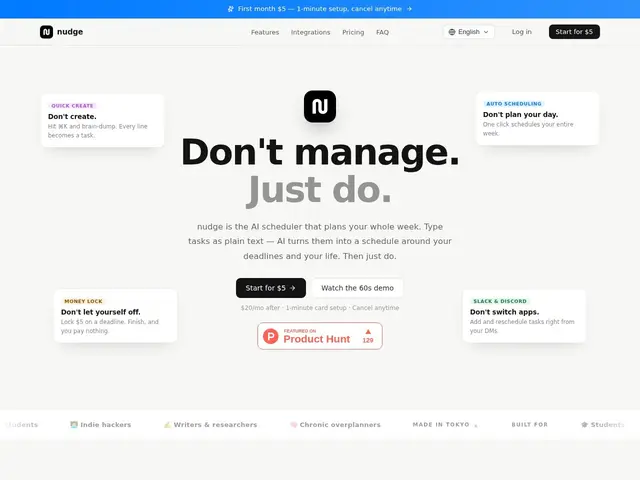
Task: Click the chevron next to English
Action: coord(486,32)
